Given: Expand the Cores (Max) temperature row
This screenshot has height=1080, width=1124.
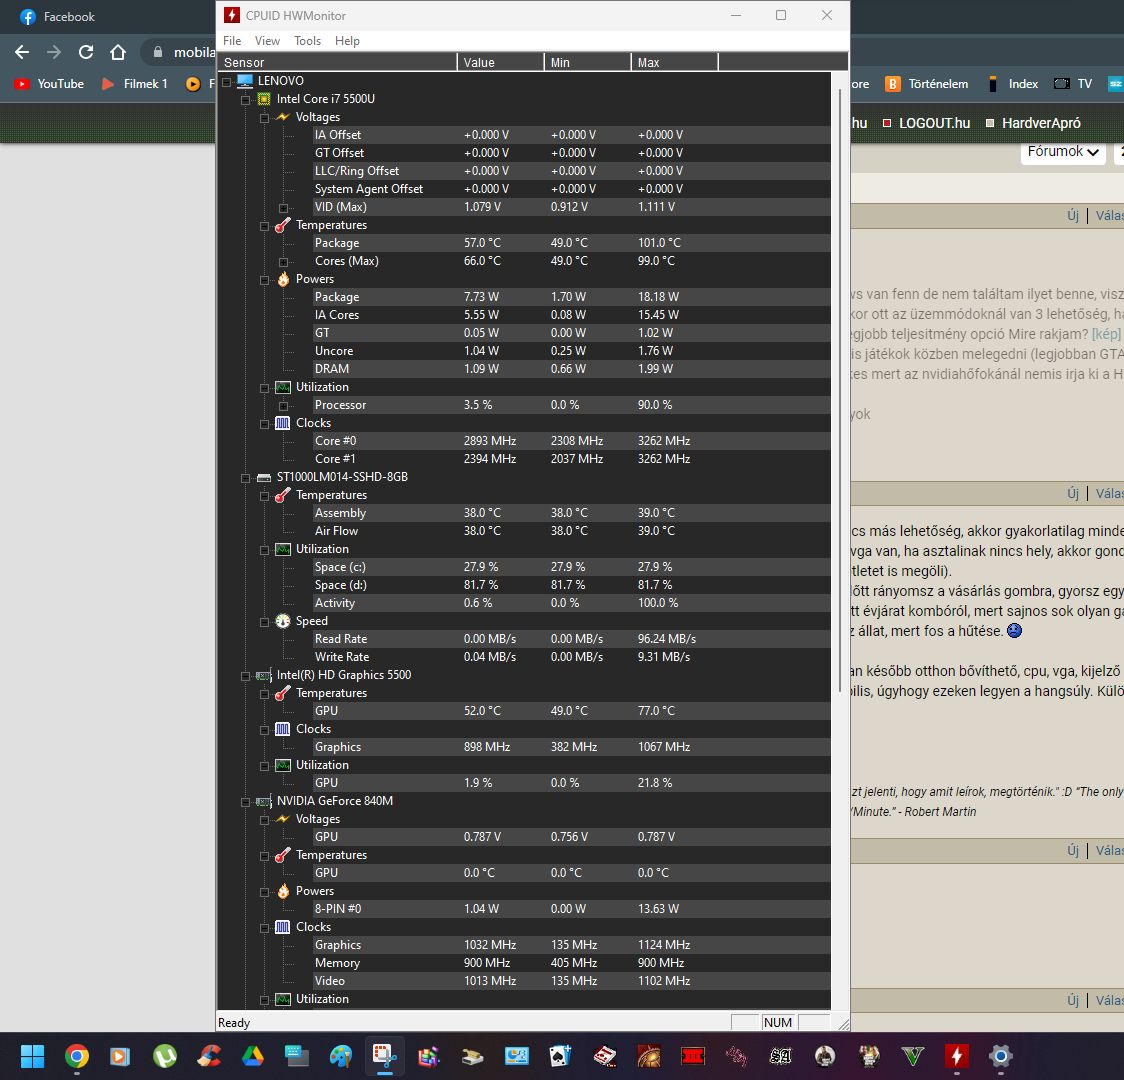Looking at the screenshot, I should click(x=283, y=262).
